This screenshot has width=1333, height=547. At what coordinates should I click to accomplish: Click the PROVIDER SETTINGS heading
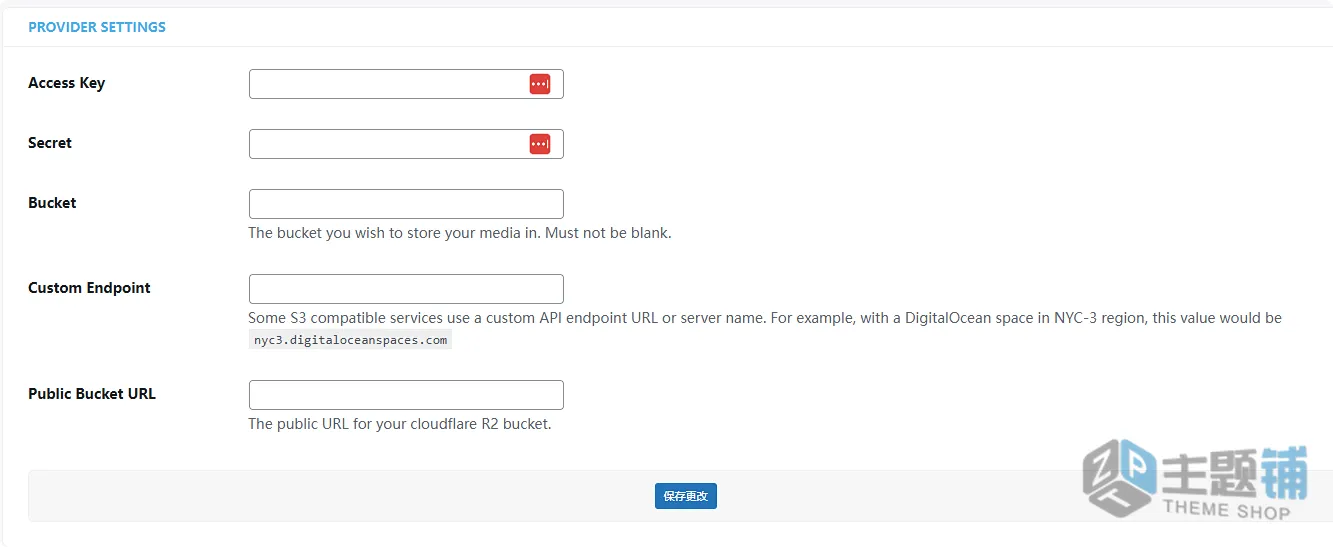click(97, 27)
